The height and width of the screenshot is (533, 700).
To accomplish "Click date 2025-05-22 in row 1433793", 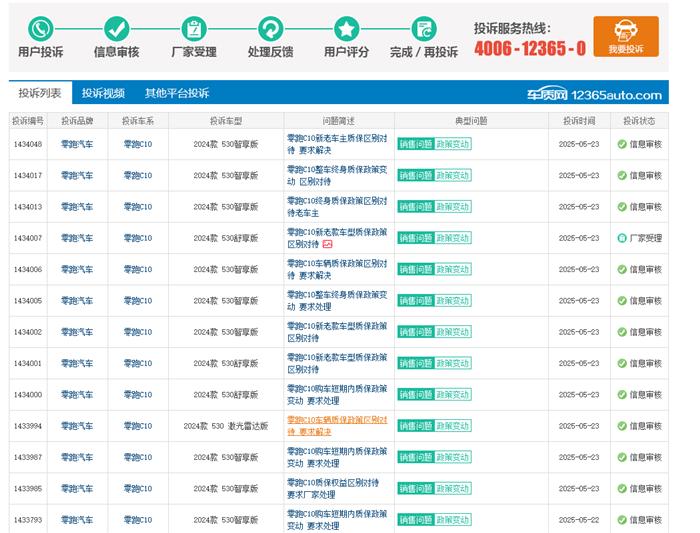I will (579, 520).
